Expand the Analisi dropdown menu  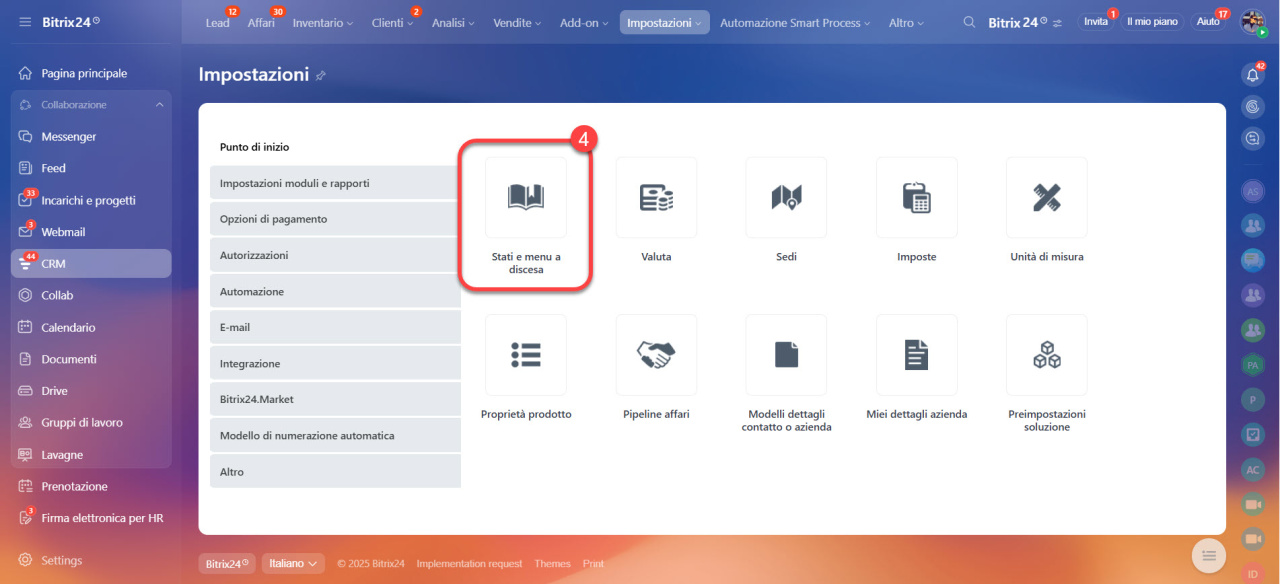click(453, 22)
